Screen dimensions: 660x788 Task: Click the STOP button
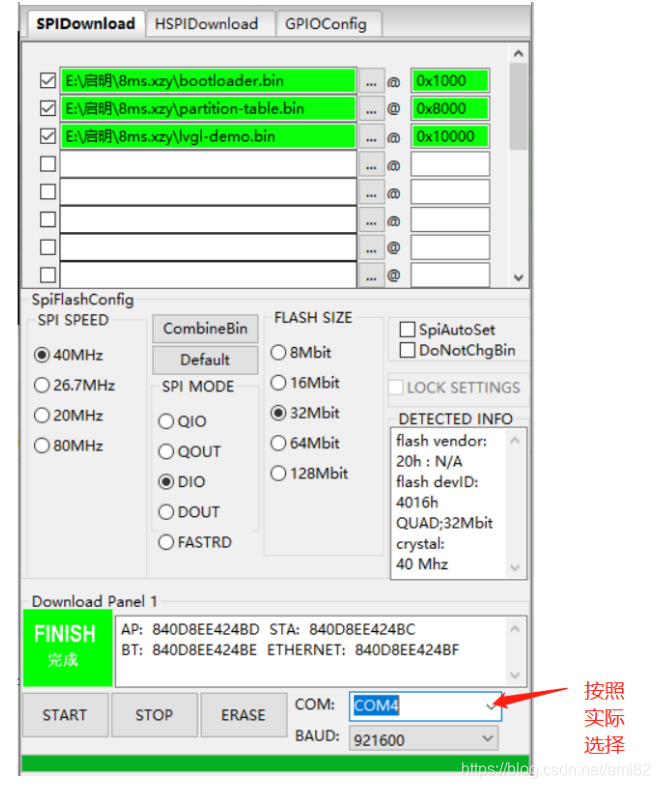click(154, 715)
